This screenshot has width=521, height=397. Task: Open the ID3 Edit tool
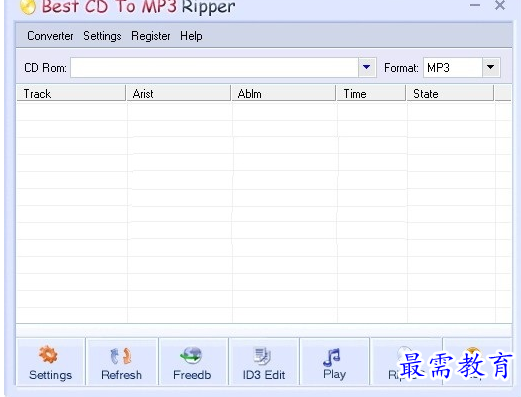pos(264,362)
